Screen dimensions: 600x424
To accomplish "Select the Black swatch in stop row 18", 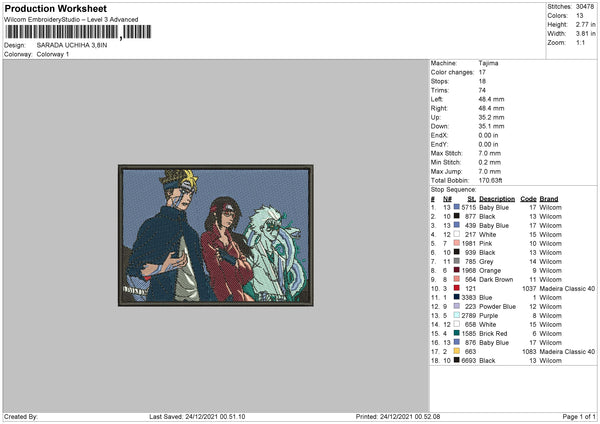I will pos(457,360).
